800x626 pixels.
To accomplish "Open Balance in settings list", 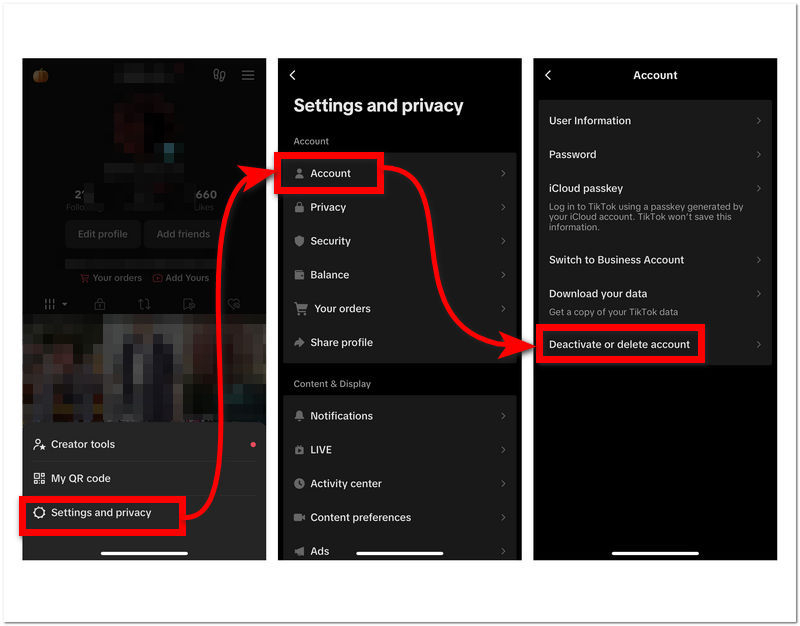I will (399, 275).
